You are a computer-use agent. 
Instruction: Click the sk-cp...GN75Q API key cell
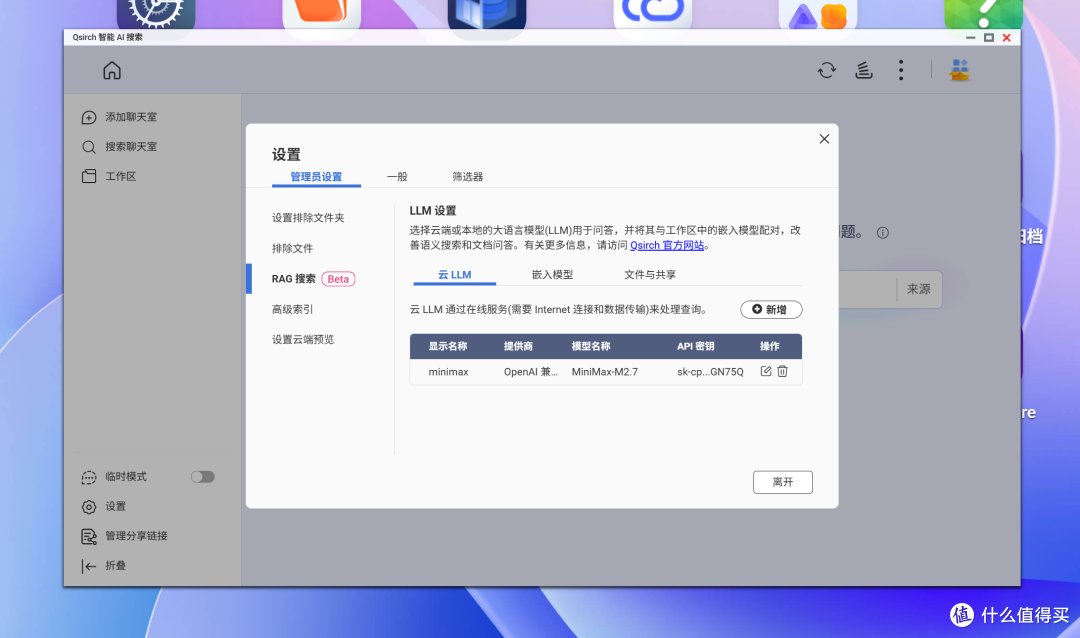click(710, 372)
